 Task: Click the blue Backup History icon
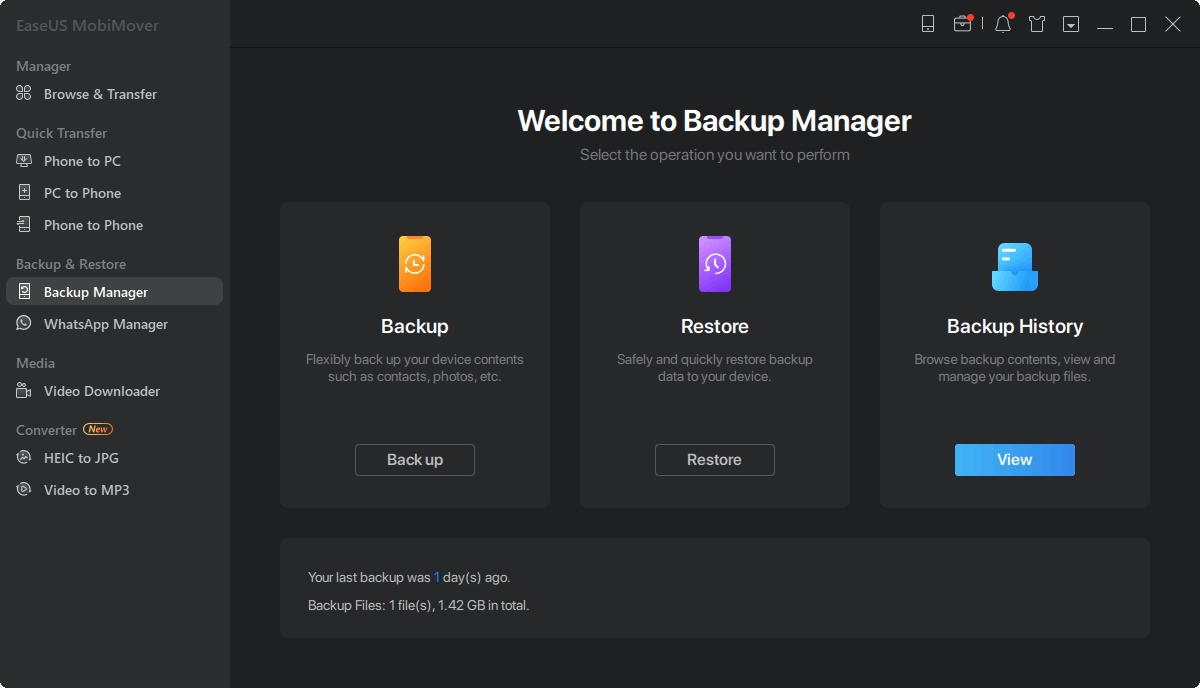pyautogui.click(x=1015, y=266)
